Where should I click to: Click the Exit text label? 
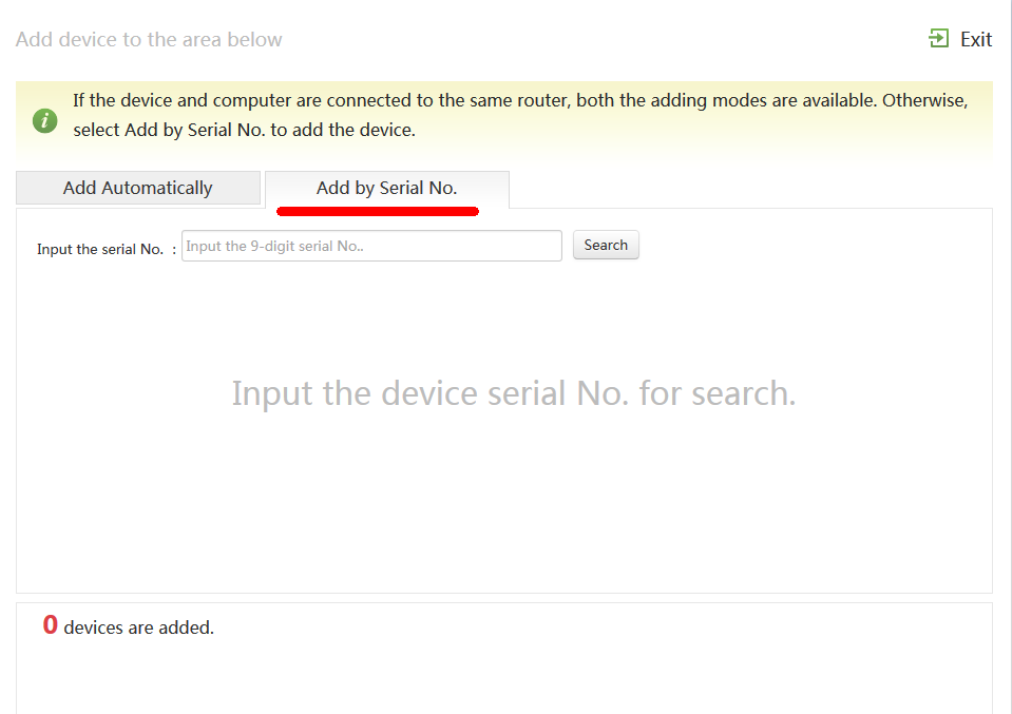tap(976, 40)
